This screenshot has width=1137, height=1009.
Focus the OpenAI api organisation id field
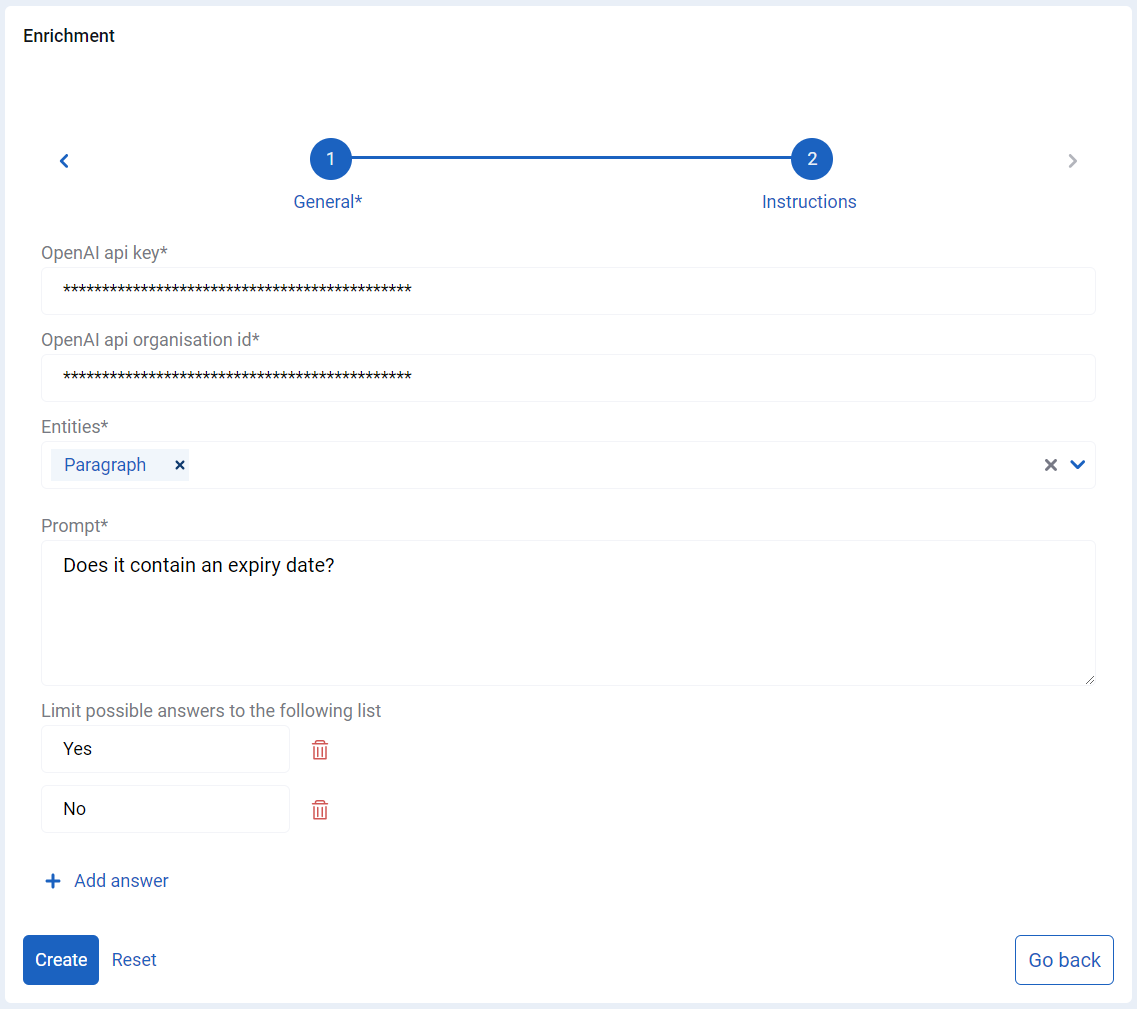pyautogui.click(x=568, y=378)
